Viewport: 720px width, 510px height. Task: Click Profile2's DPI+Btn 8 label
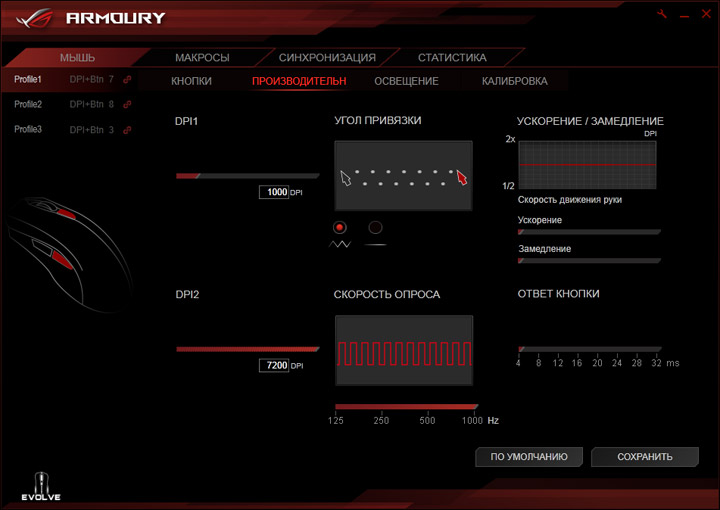pyautogui.click(x=91, y=105)
